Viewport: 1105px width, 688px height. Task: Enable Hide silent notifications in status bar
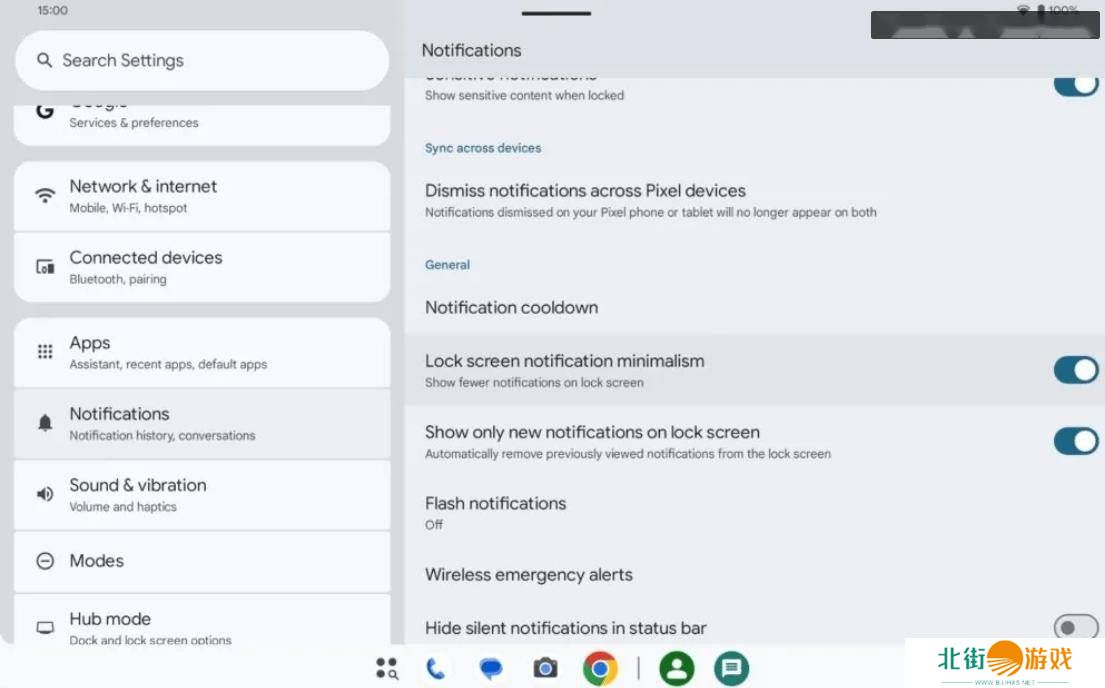[1075, 628]
